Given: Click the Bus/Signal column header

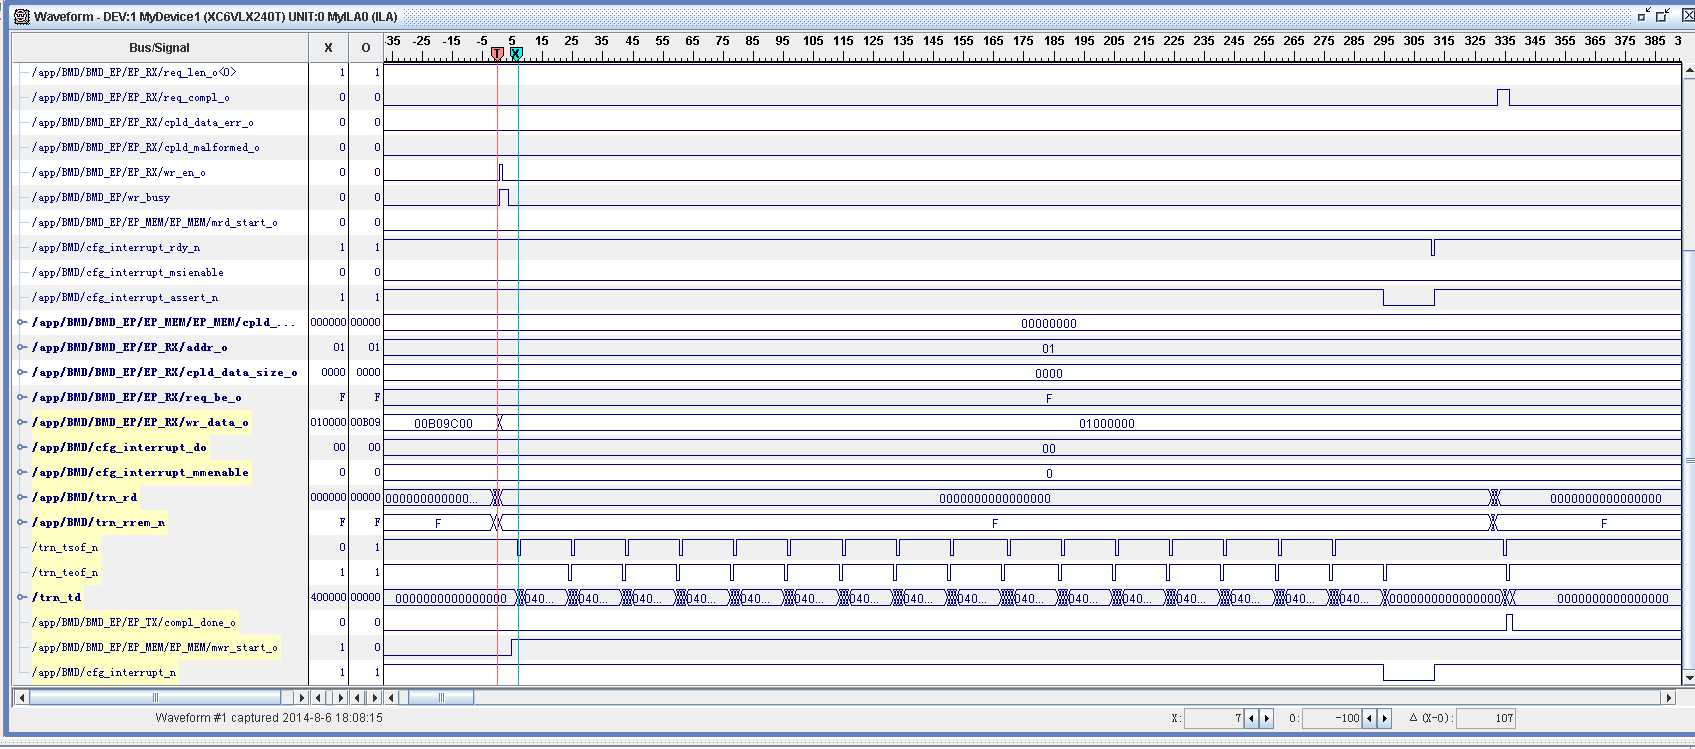Looking at the screenshot, I should (159, 47).
